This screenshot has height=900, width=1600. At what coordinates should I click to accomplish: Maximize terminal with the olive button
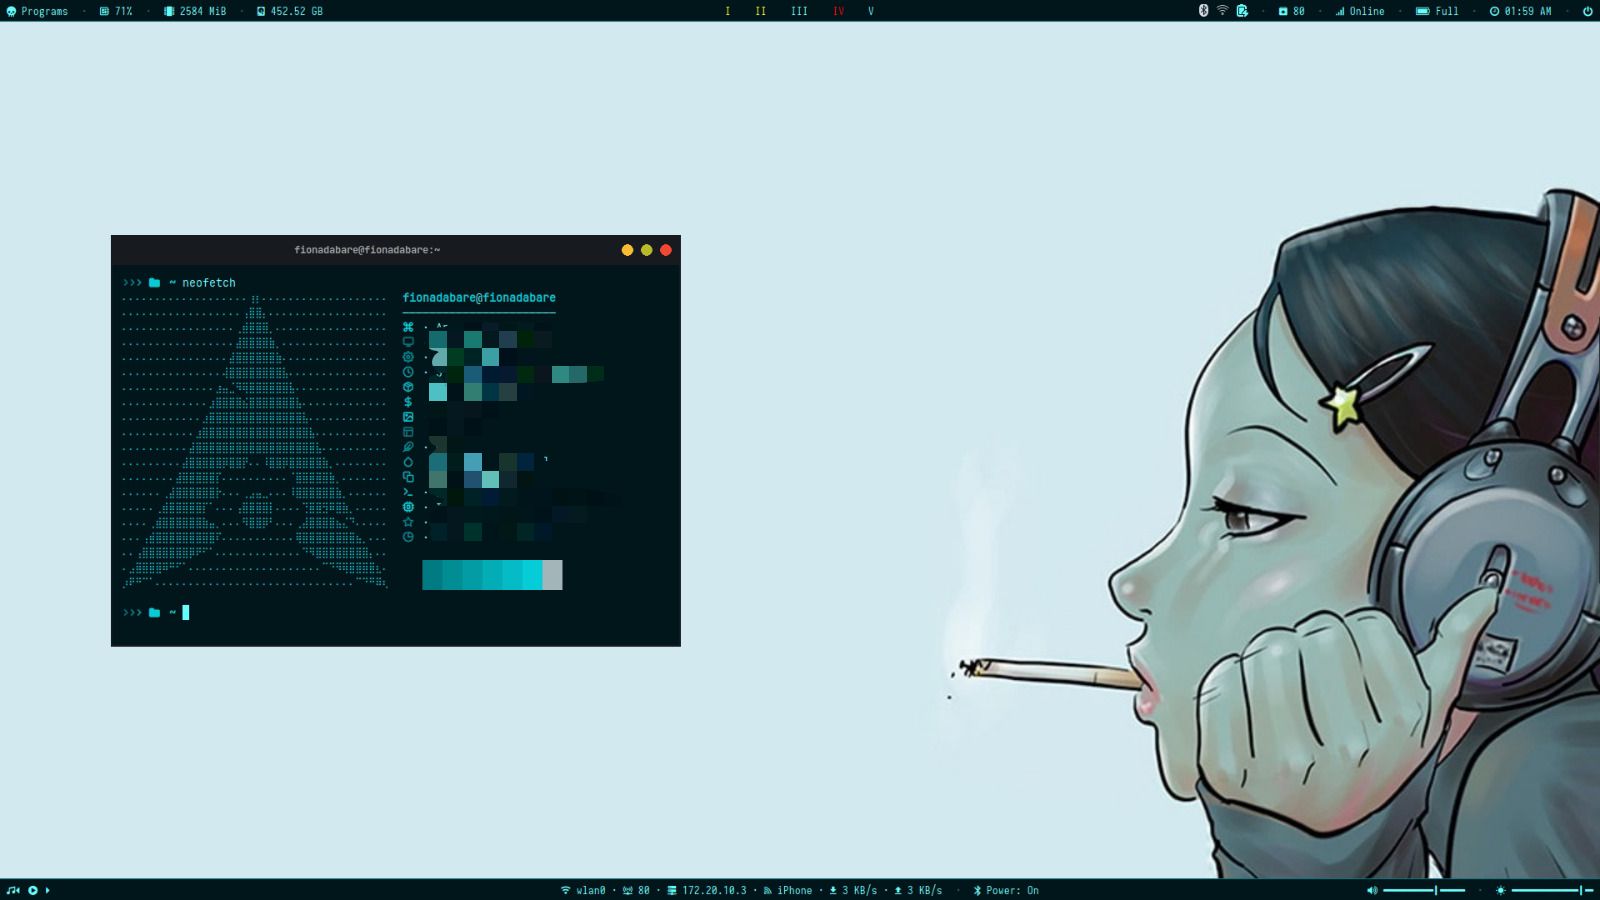646,250
